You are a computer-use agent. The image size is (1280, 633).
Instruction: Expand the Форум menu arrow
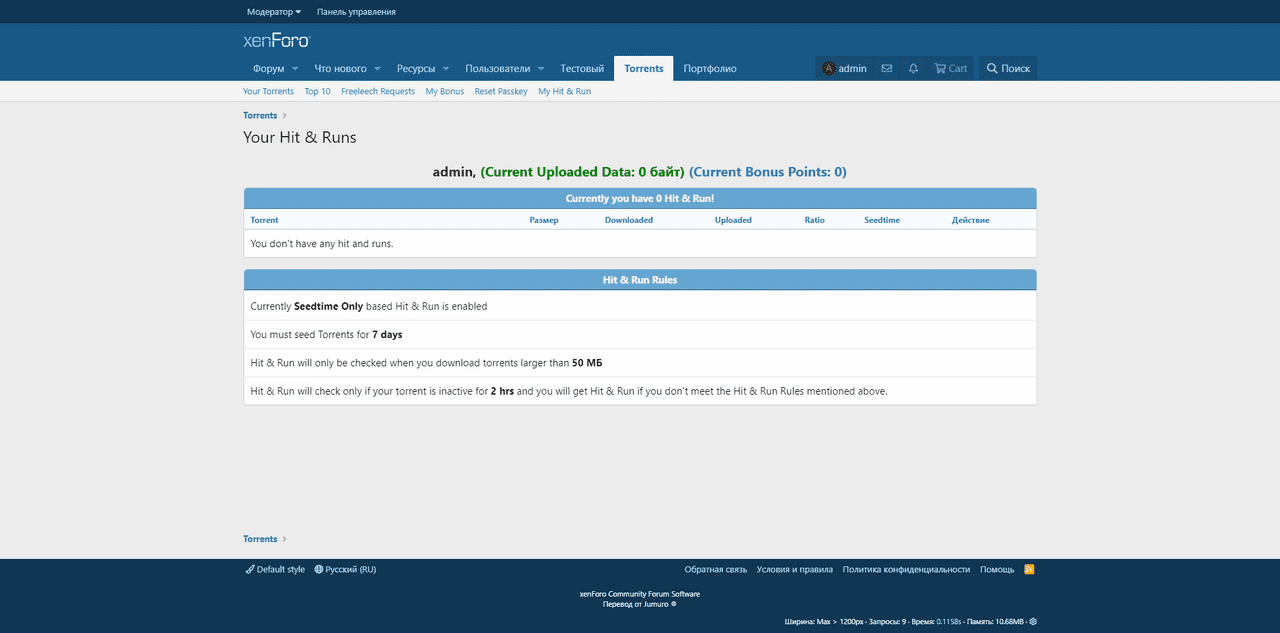coord(295,69)
